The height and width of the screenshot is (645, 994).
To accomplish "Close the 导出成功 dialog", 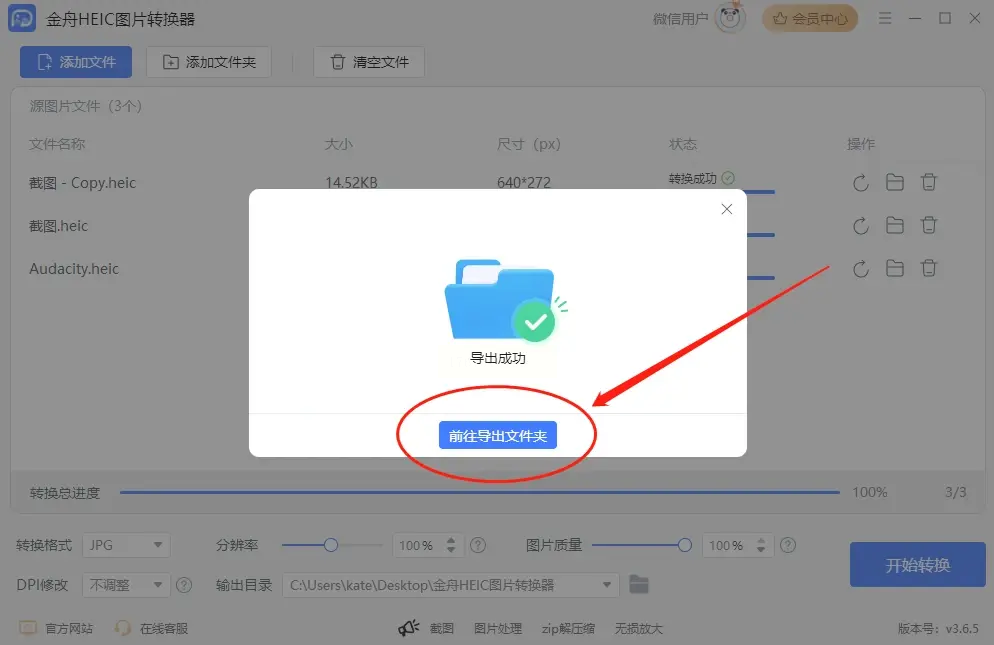I will (726, 209).
